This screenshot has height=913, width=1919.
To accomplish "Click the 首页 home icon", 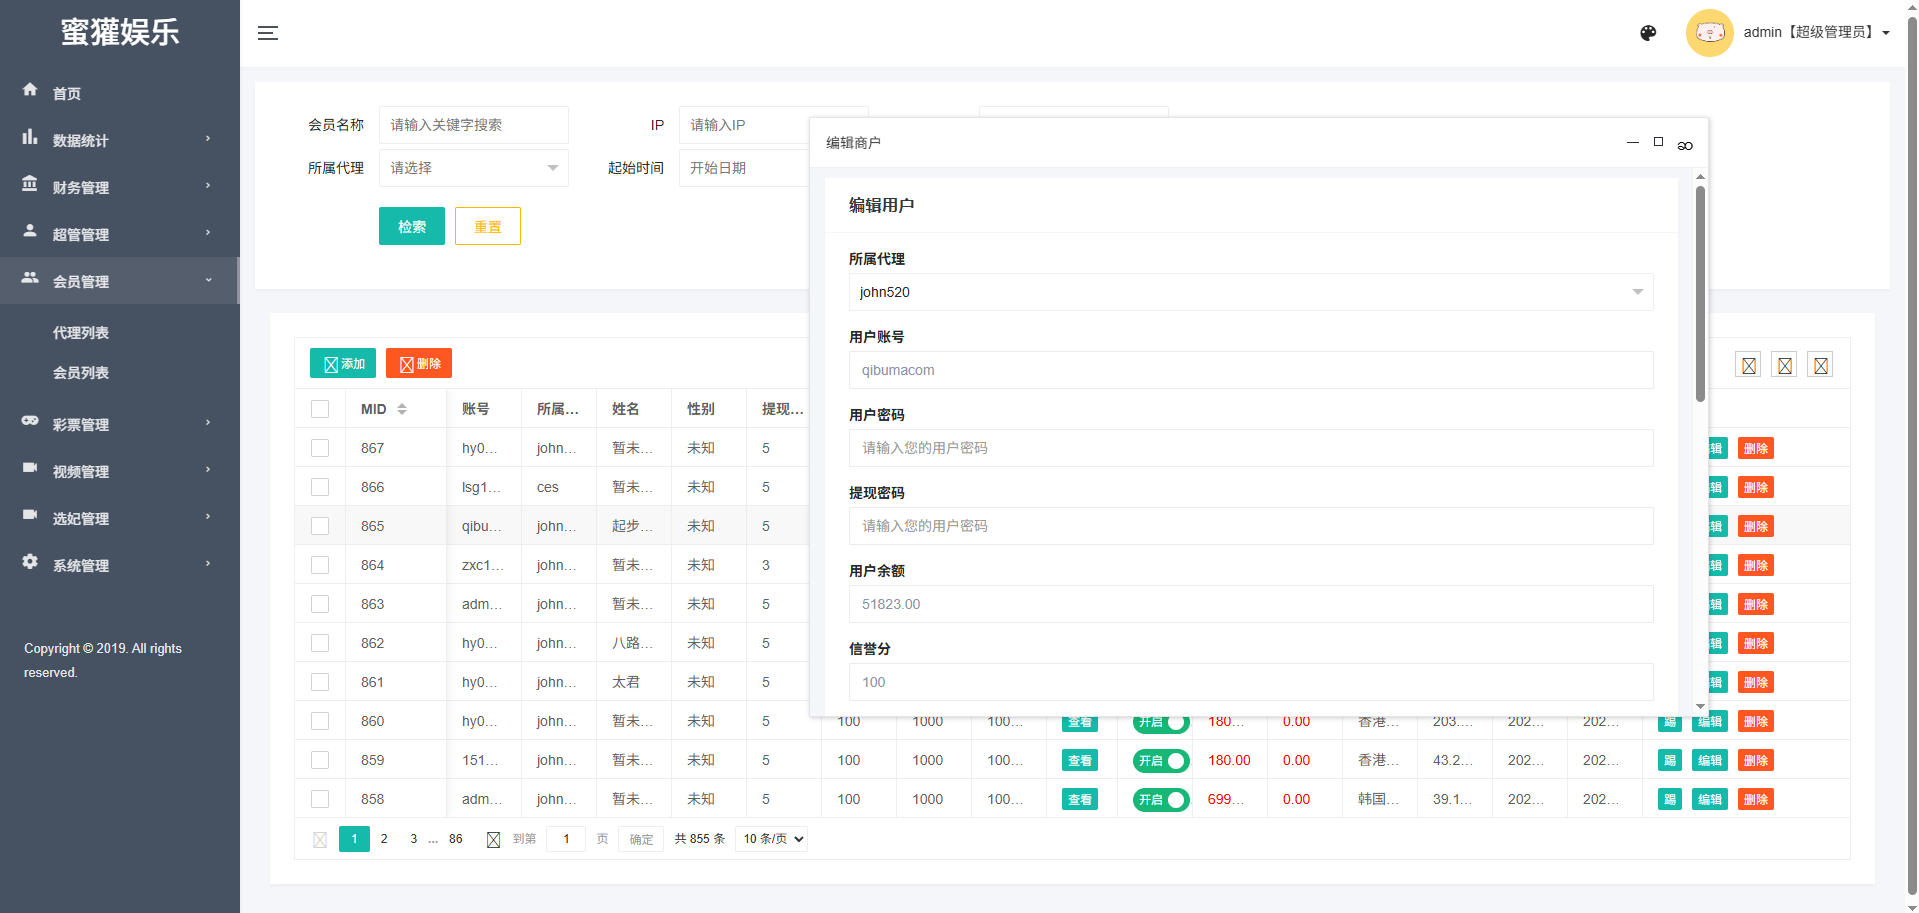I will click(30, 90).
